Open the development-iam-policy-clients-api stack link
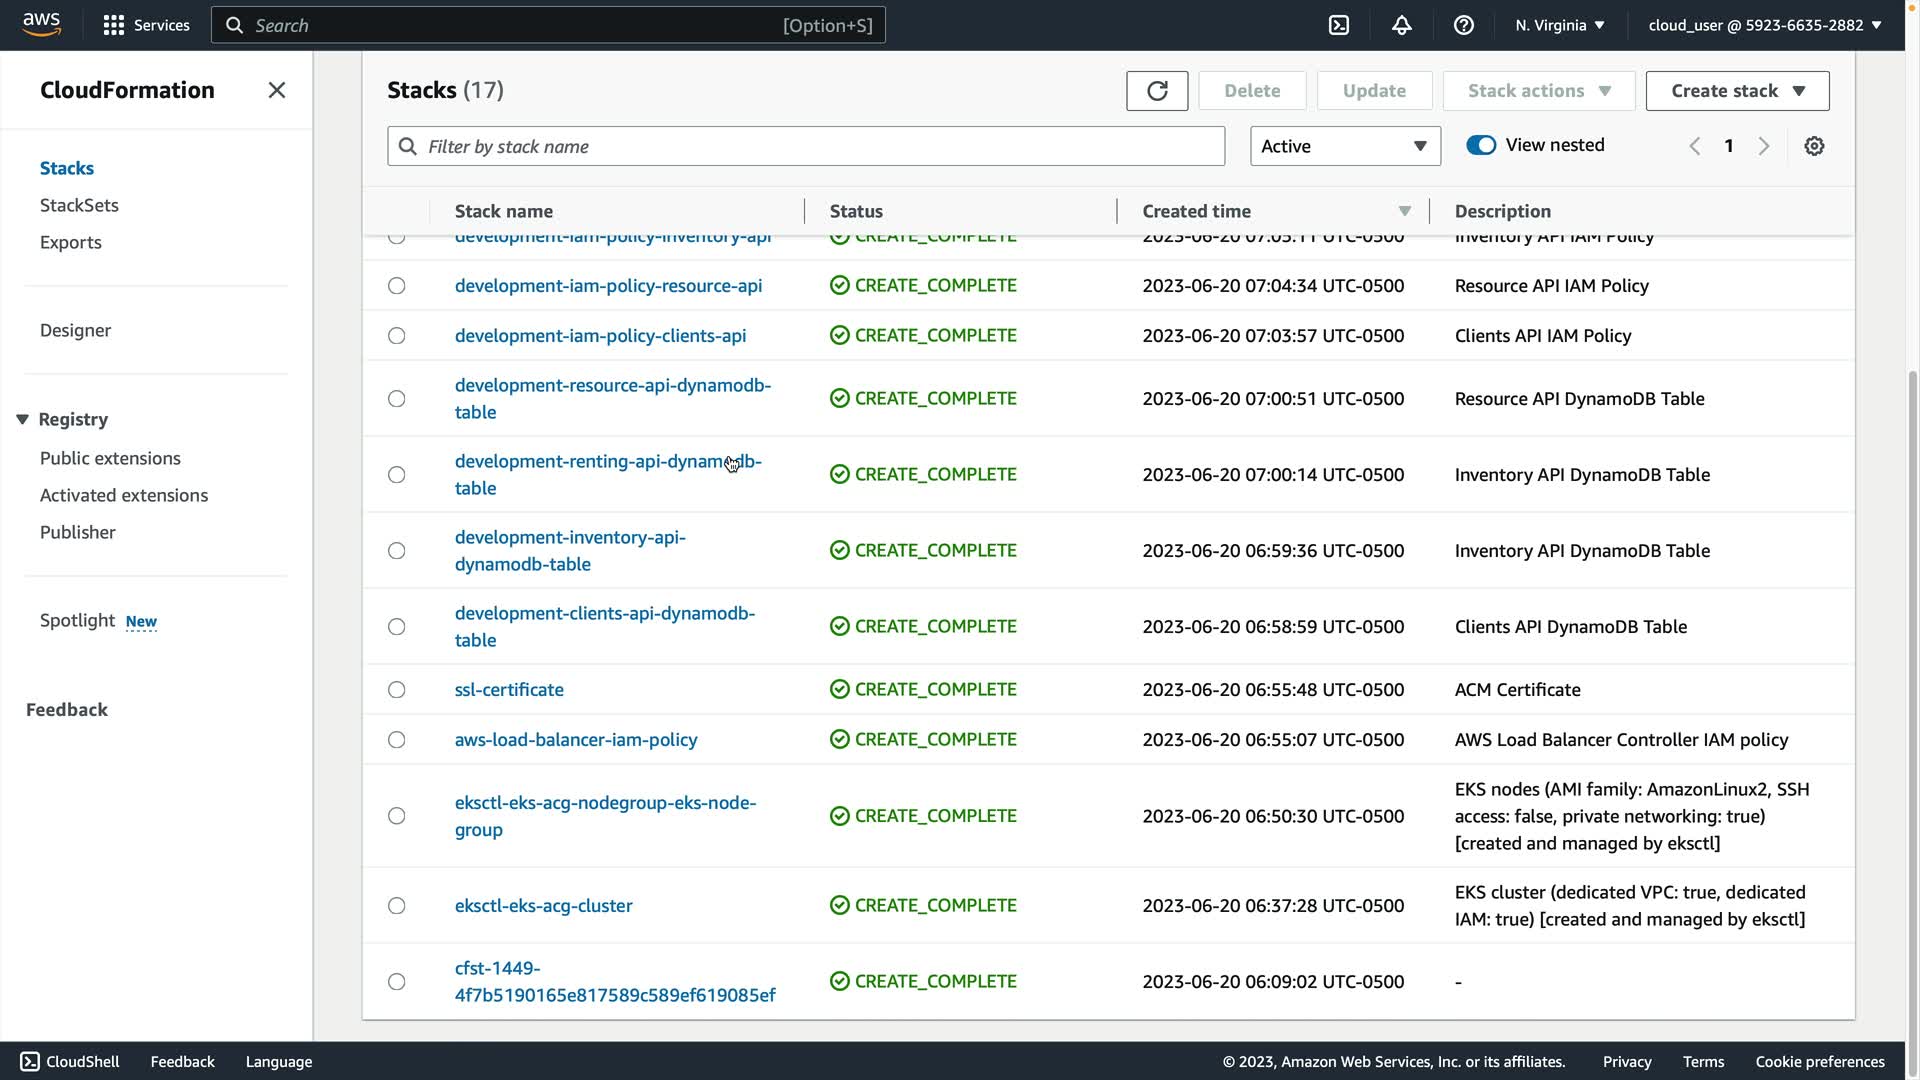This screenshot has width=1920, height=1080. click(600, 336)
